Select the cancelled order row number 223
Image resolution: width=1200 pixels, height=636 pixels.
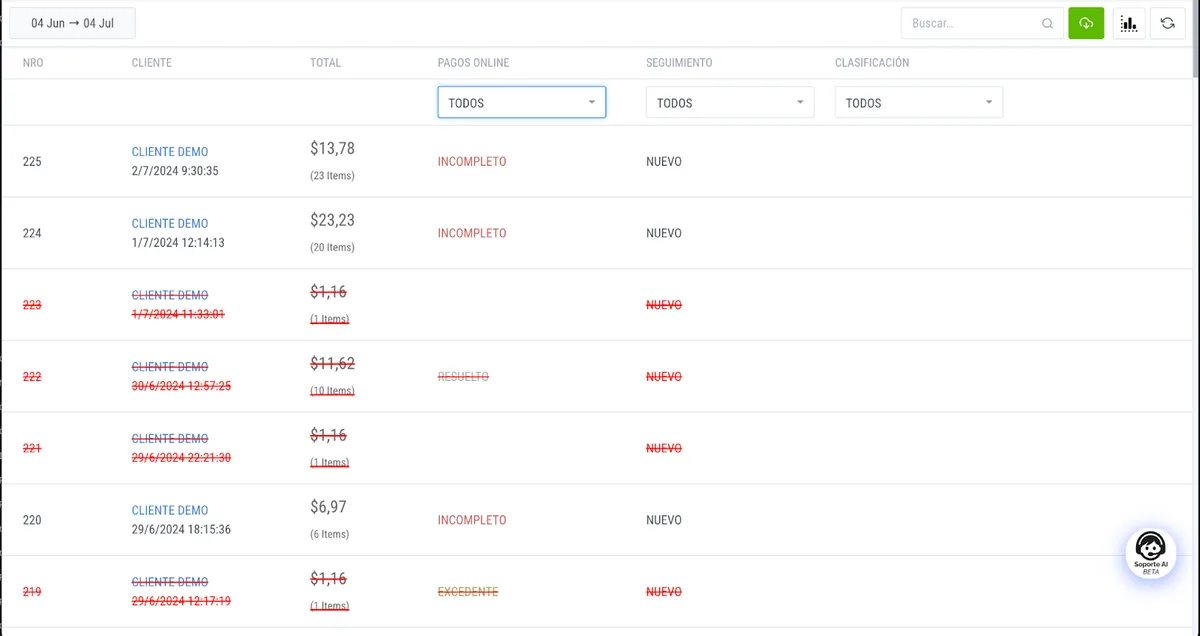(x=32, y=305)
